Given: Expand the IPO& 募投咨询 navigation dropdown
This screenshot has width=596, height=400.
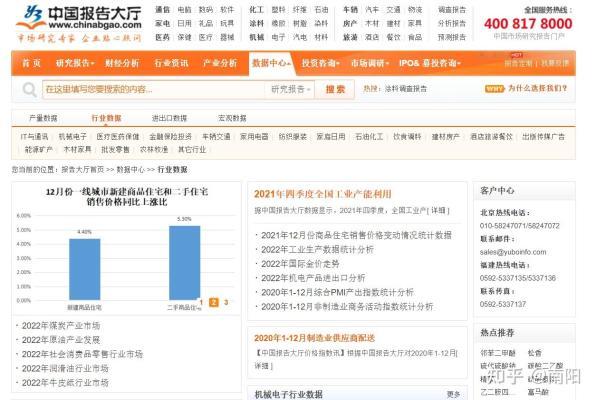Looking at the screenshot, I should pyautogui.click(x=430, y=63).
